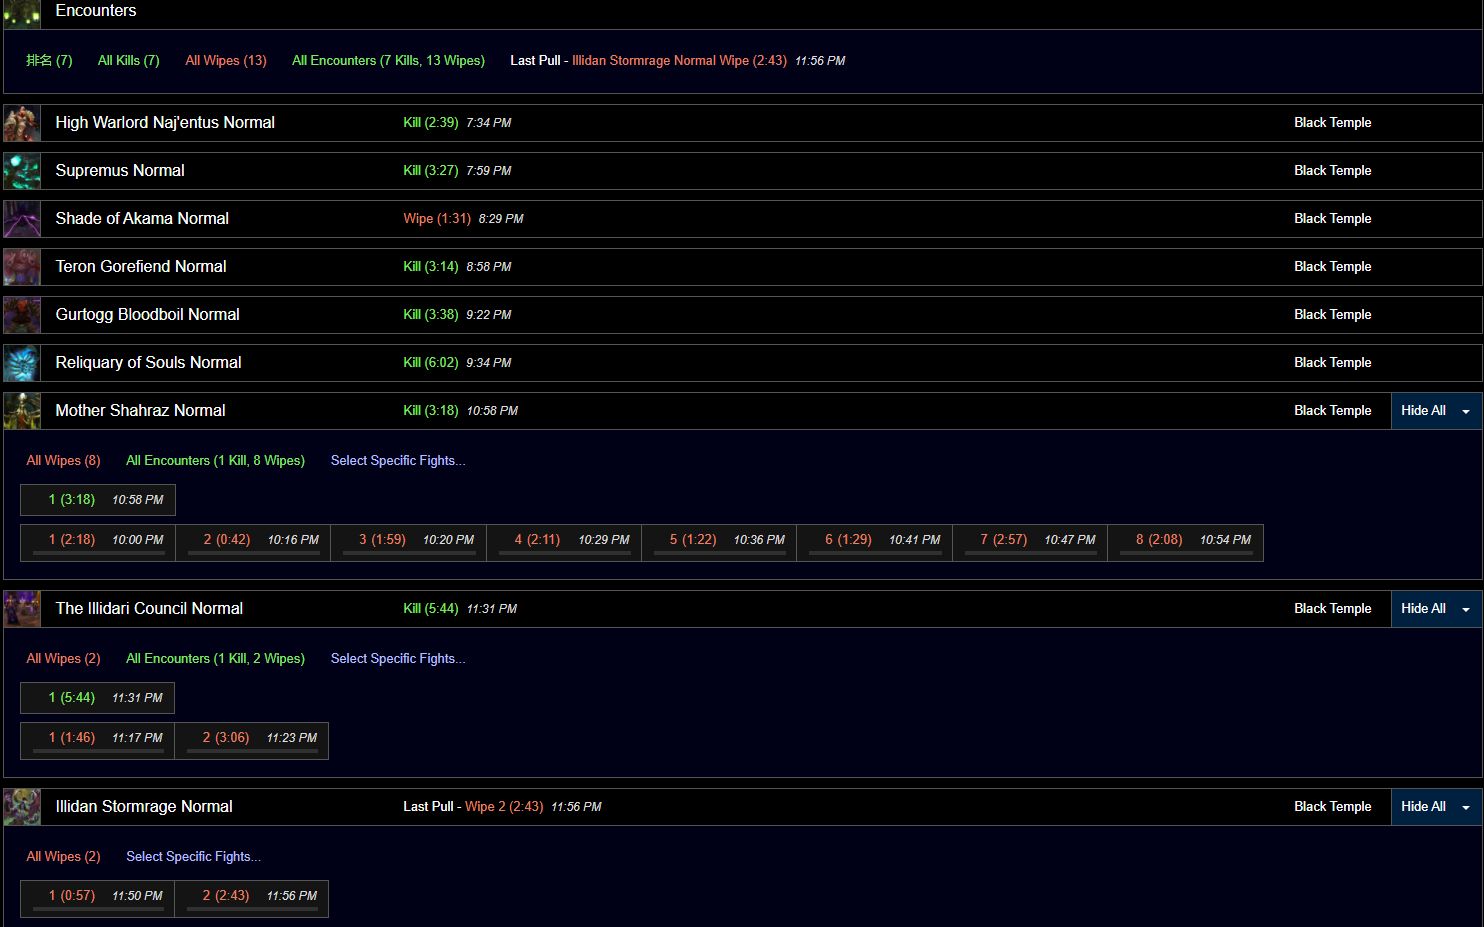Open Select Specific Fights under Illidari Council
This screenshot has height=927, width=1484.
pyautogui.click(x=398, y=658)
